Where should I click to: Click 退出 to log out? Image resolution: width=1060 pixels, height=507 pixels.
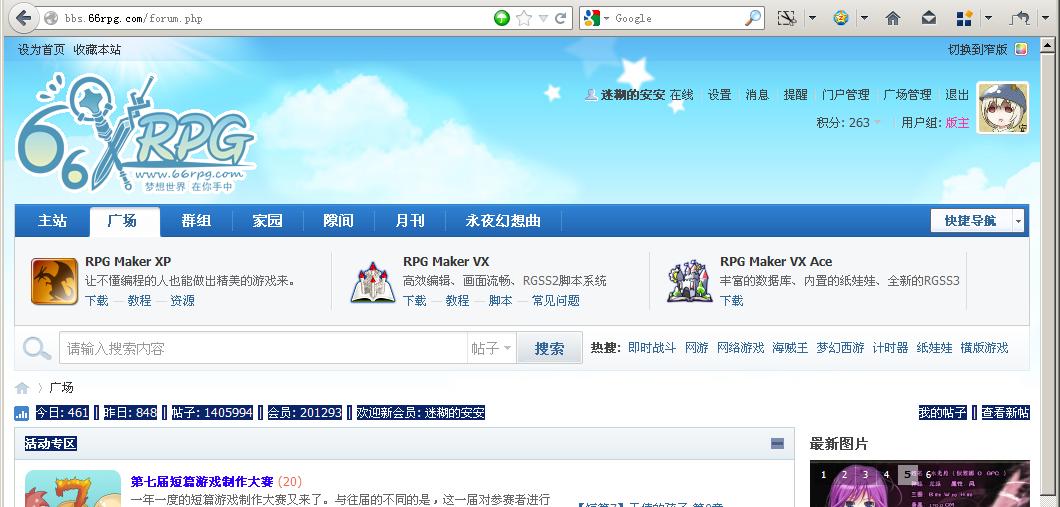point(957,95)
